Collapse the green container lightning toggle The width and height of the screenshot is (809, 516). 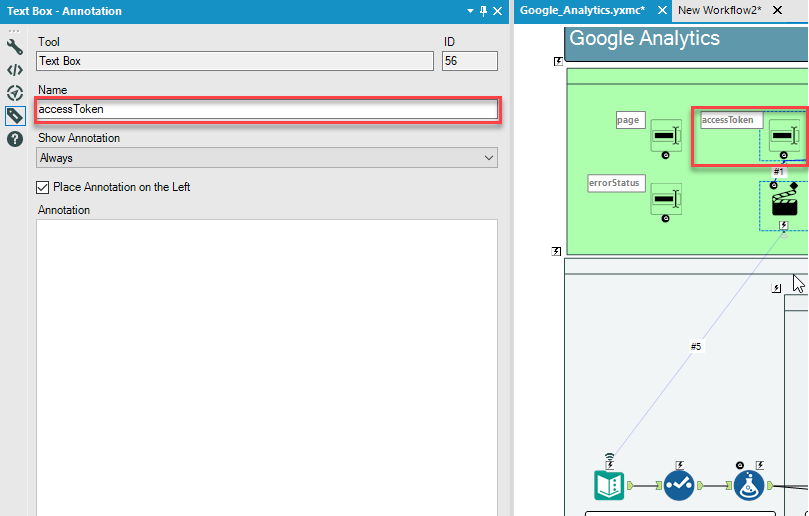[556, 251]
